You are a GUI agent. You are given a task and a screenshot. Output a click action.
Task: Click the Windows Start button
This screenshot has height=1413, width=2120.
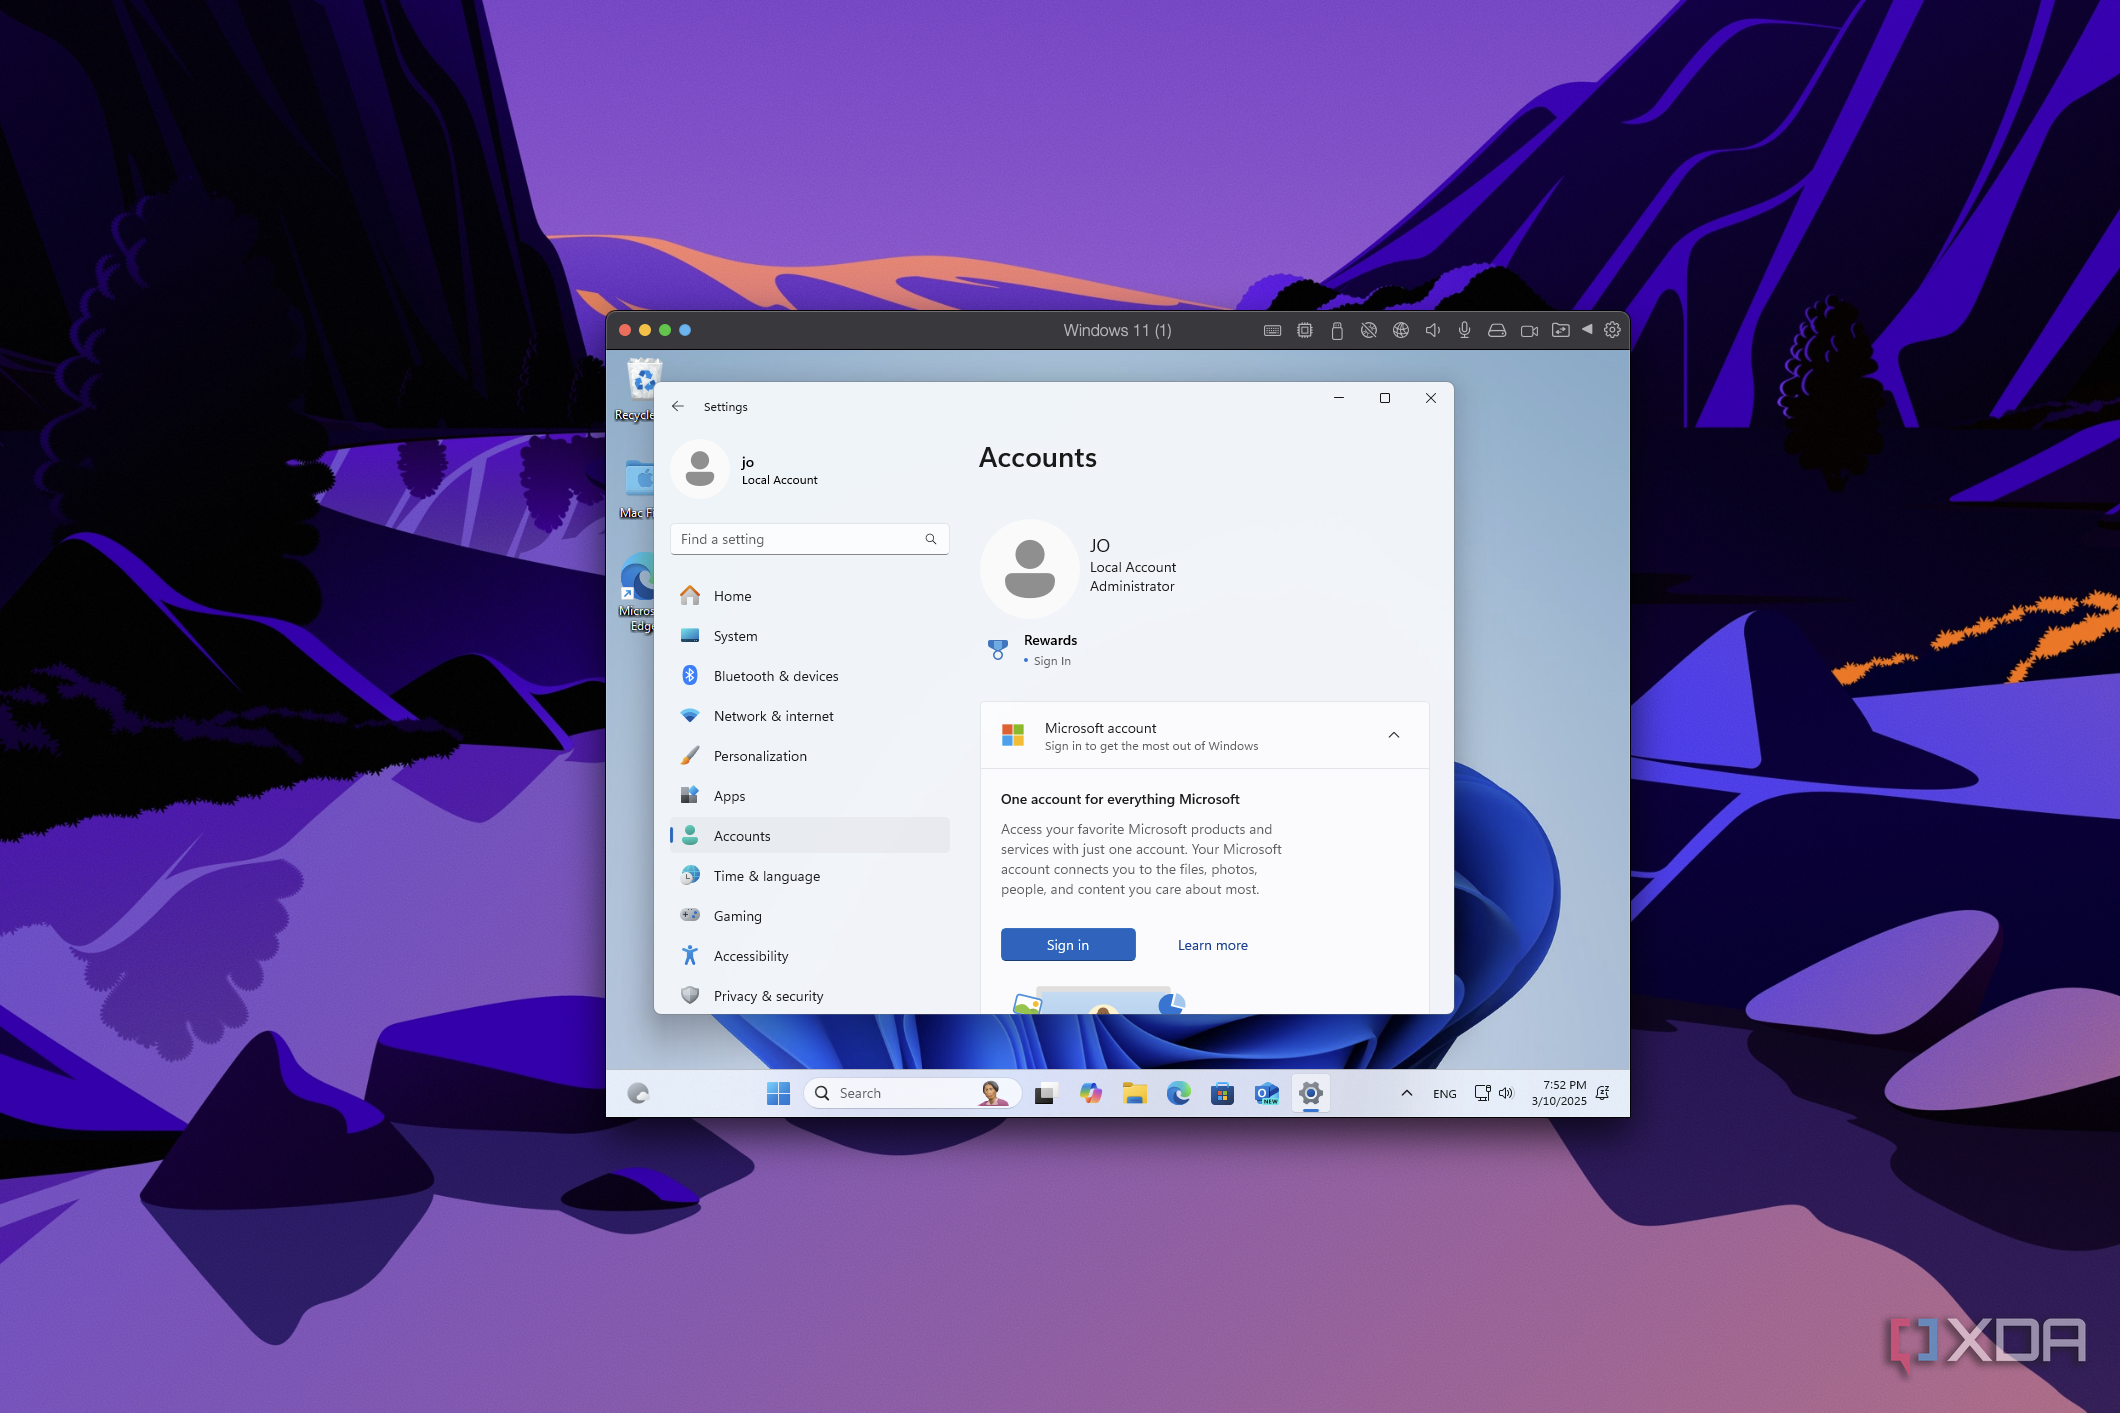coord(778,1093)
